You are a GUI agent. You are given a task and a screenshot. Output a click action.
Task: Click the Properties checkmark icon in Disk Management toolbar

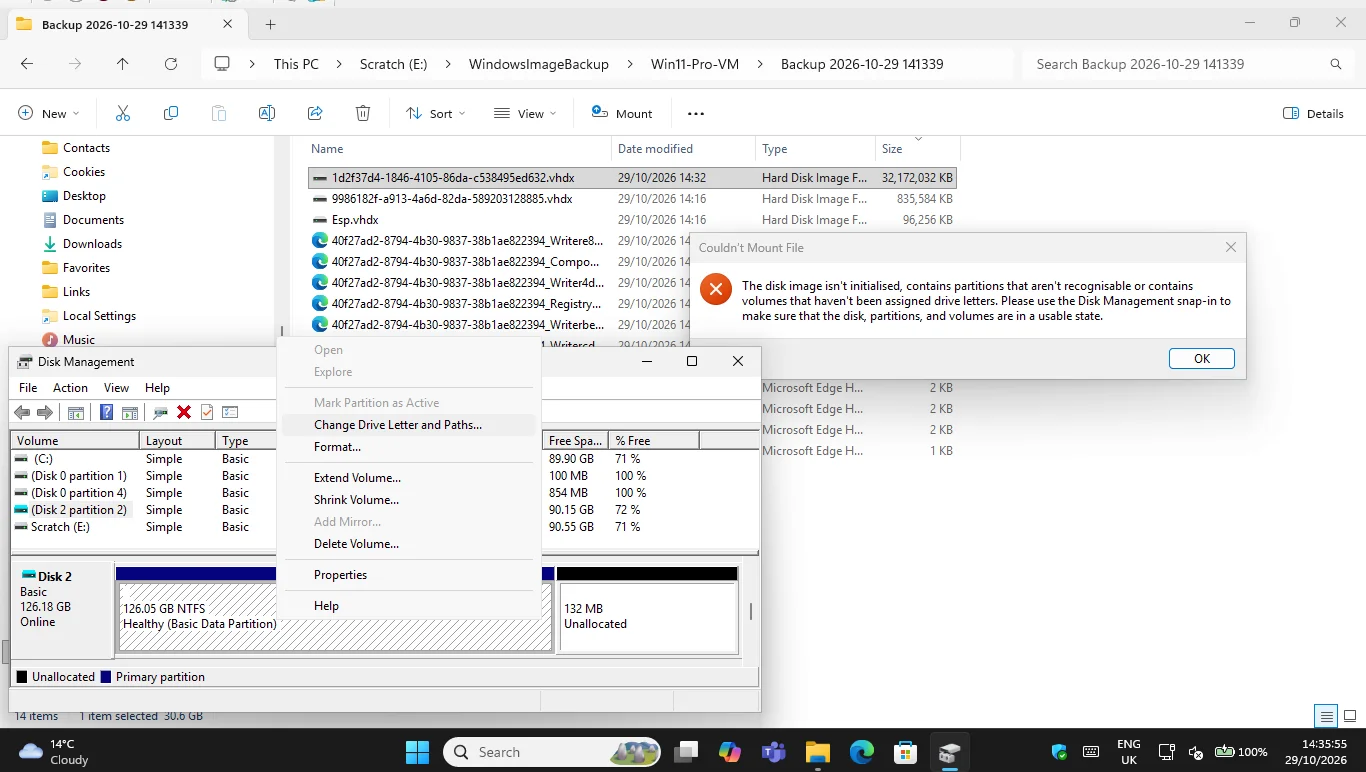[x=207, y=412]
